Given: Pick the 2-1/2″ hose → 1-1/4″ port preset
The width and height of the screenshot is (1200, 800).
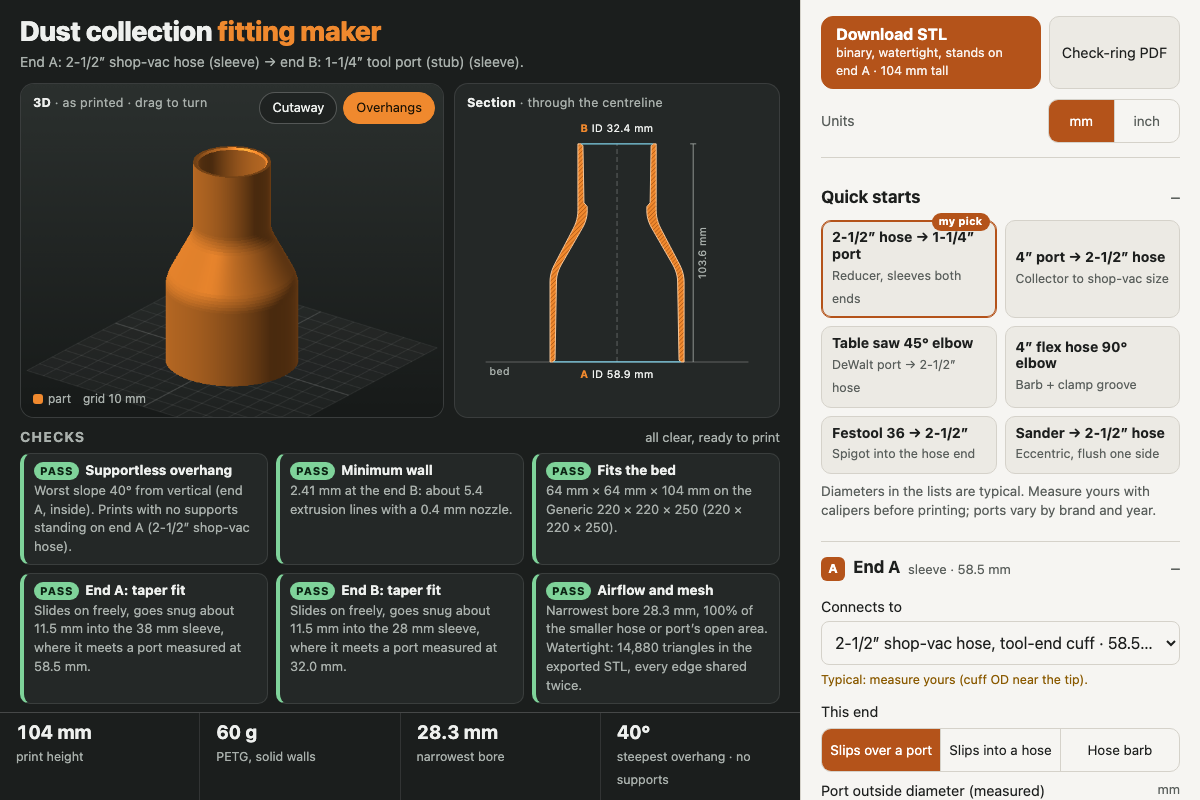Looking at the screenshot, I should (x=909, y=268).
